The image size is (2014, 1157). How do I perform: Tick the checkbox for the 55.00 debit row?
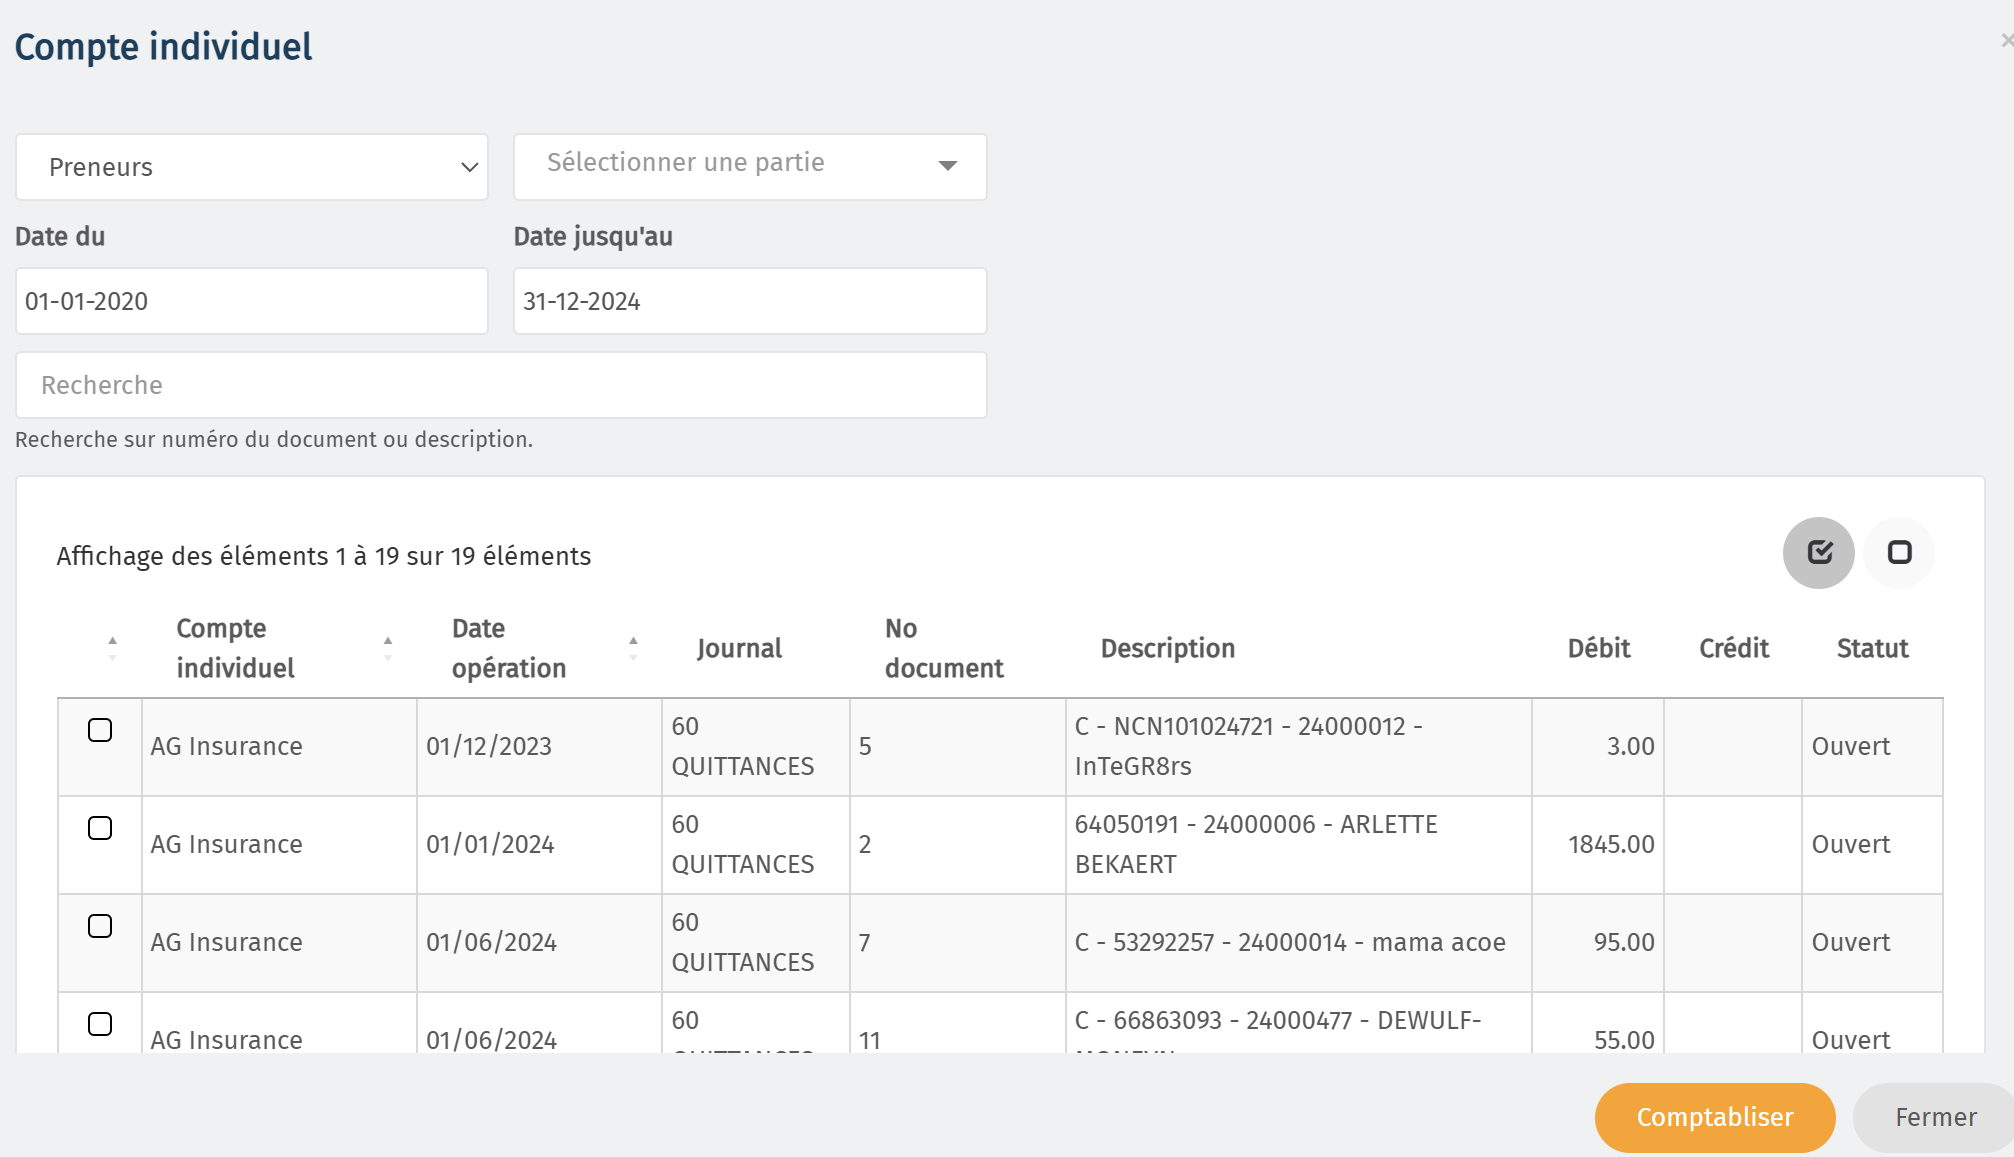pos(100,1024)
